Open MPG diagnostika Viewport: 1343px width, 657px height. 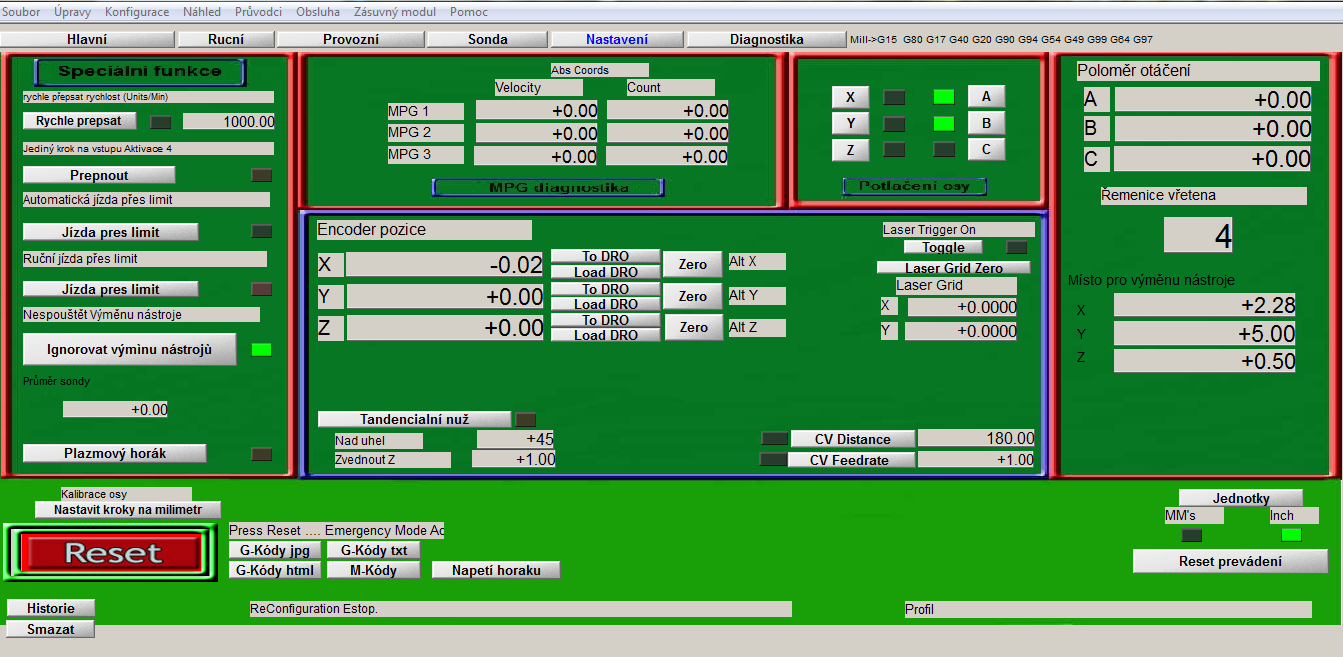click(x=548, y=188)
